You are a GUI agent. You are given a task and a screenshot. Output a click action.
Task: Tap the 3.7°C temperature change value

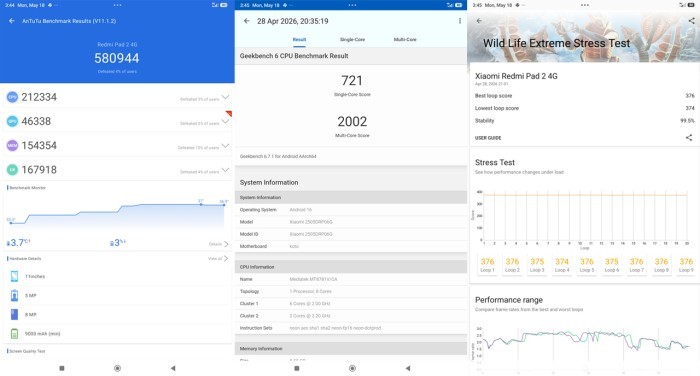pos(18,242)
